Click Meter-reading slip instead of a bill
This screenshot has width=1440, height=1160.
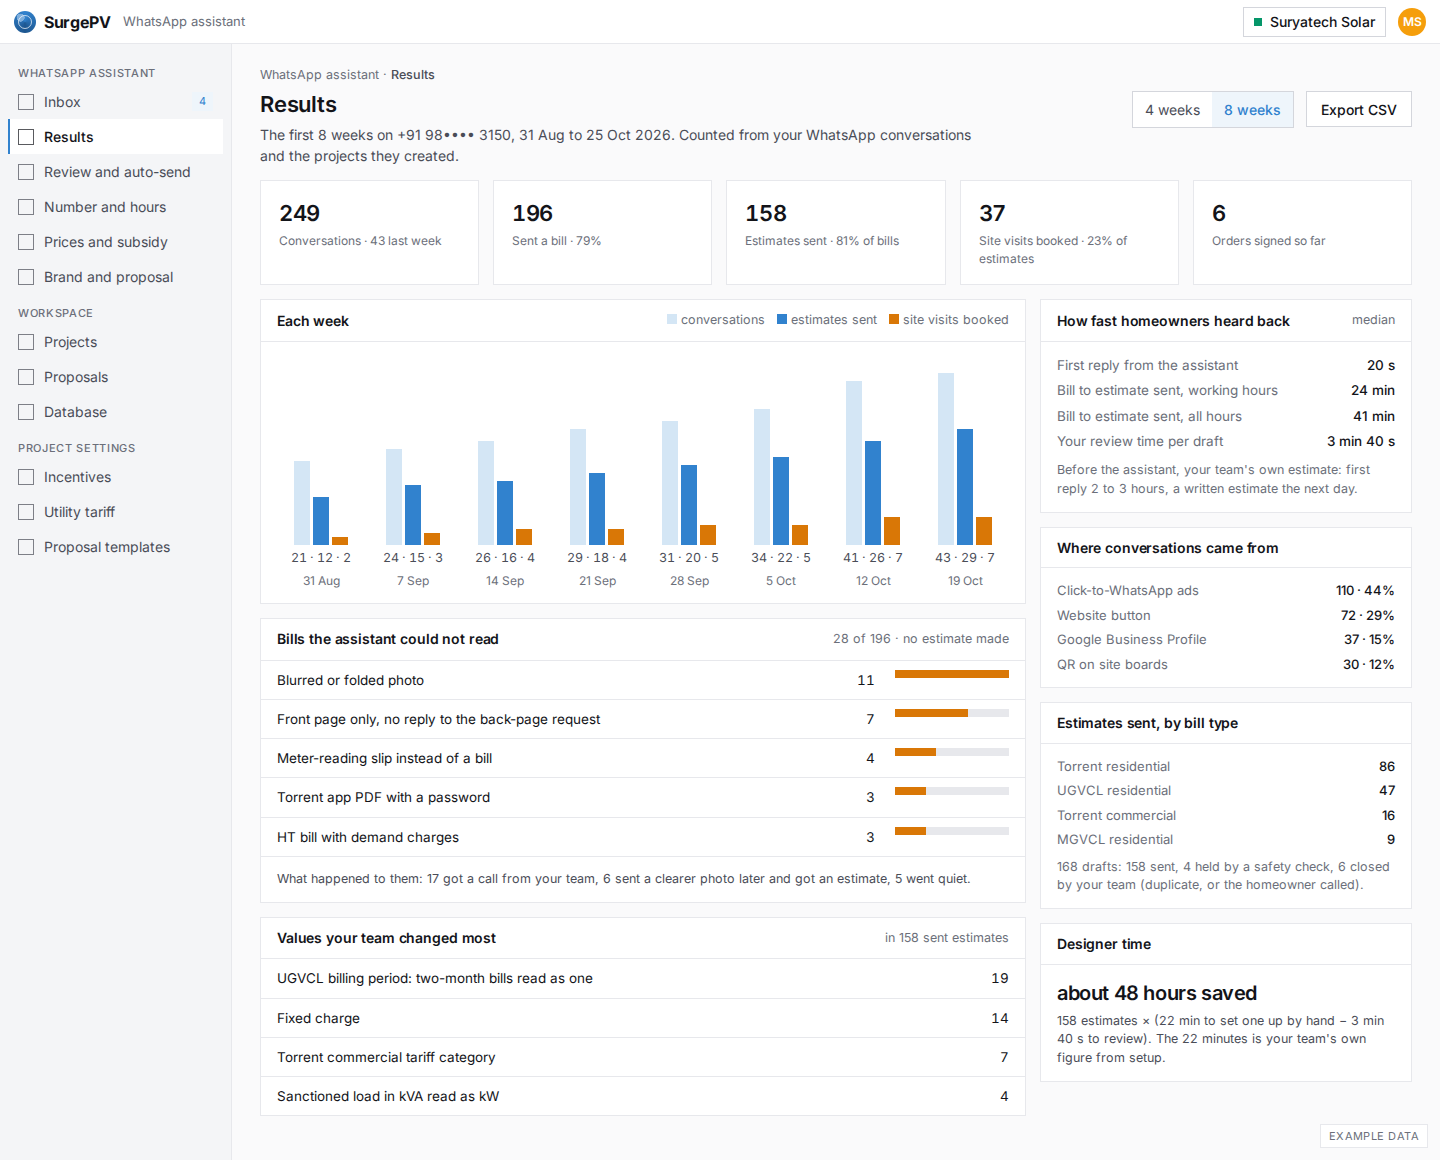[643, 758]
